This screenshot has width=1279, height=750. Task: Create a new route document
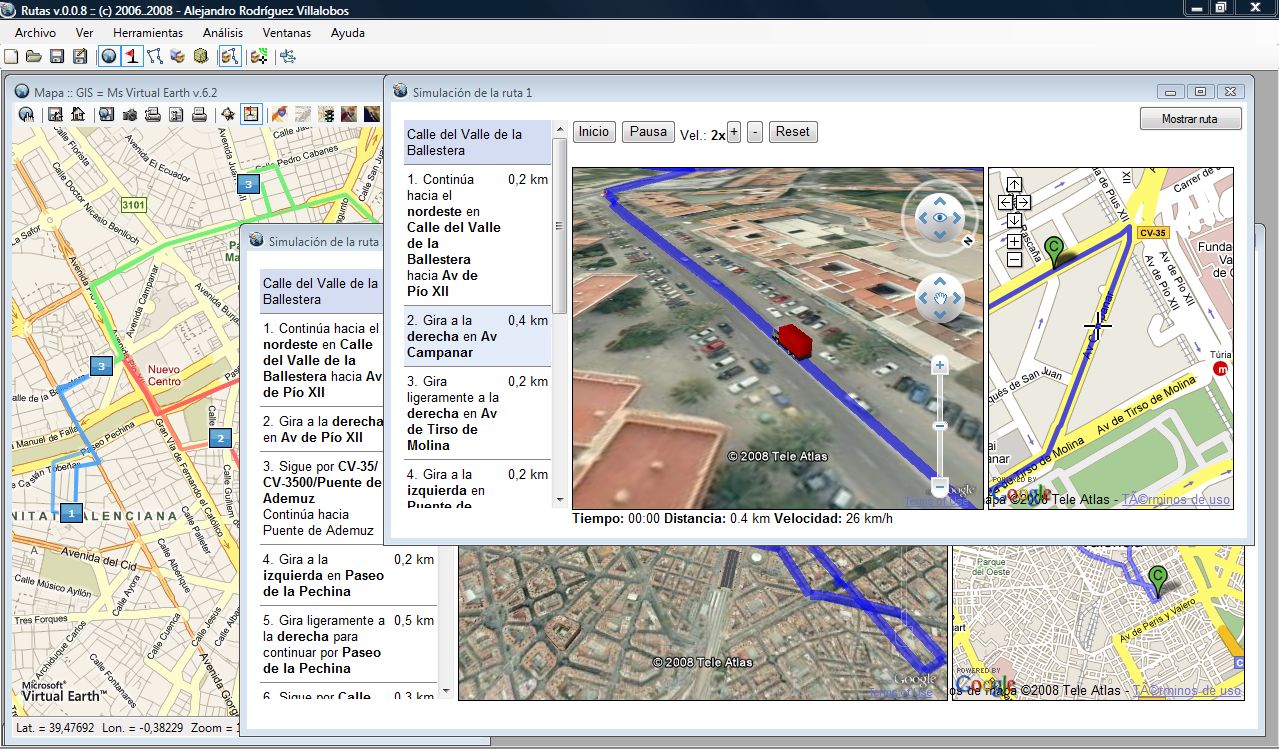[x=12, y=57]
